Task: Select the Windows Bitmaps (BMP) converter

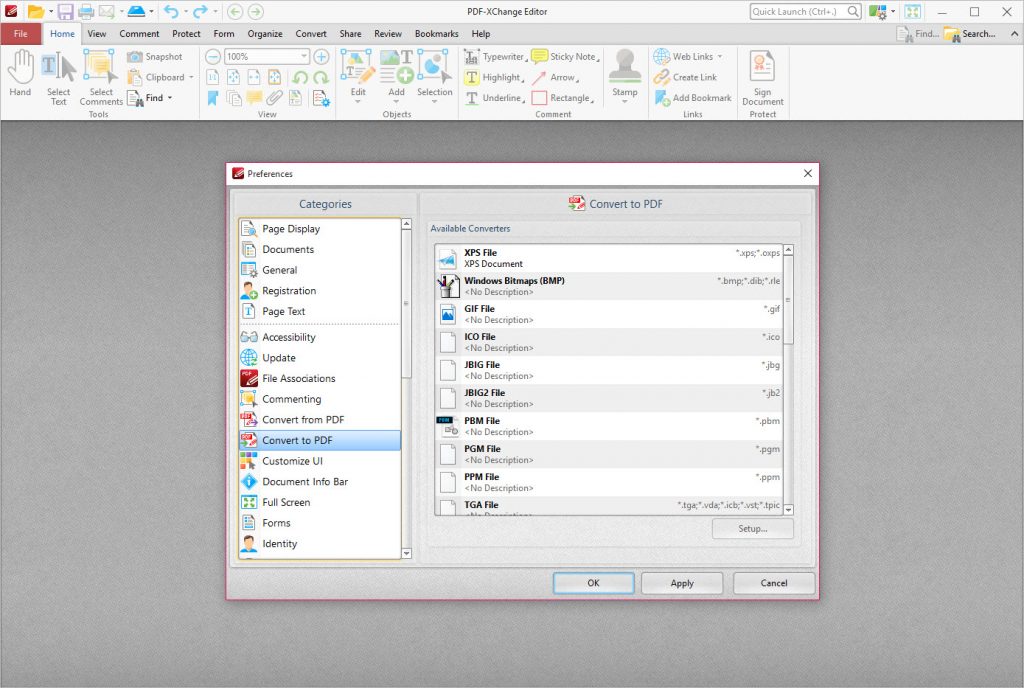Action: tap(609, 286)
